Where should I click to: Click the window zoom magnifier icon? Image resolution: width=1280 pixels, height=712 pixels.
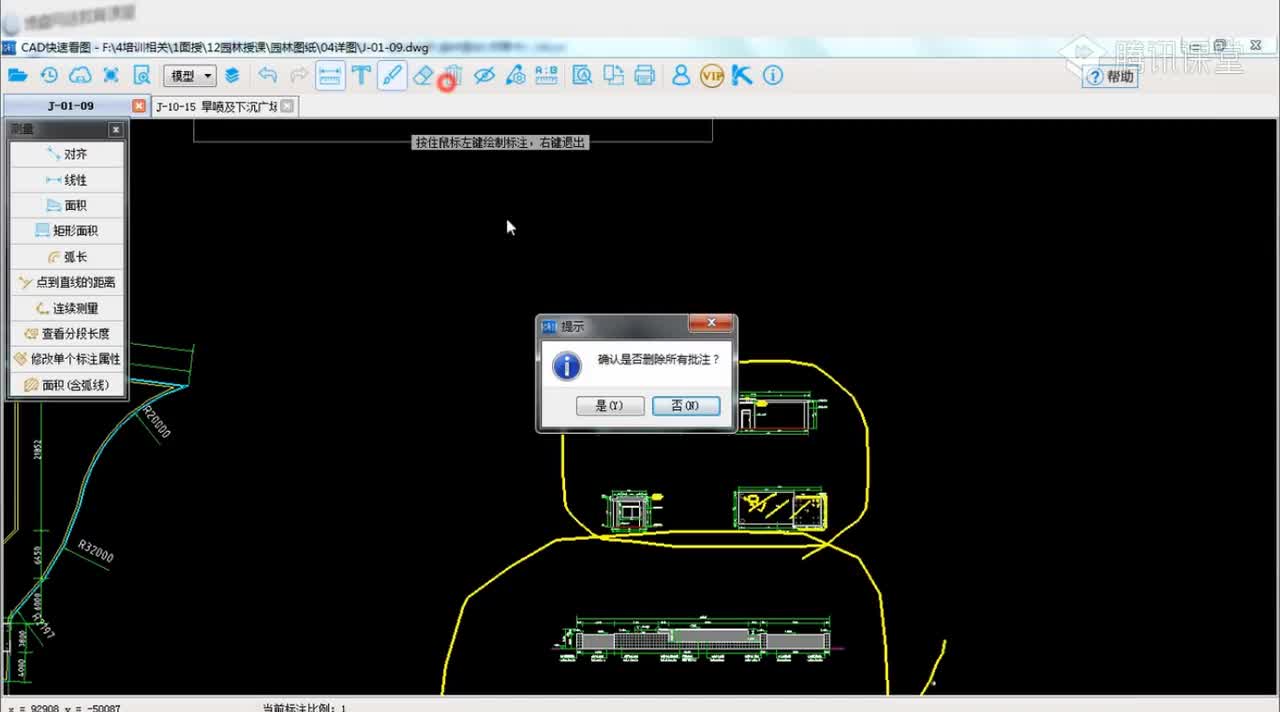pyautogui.click(x=142, y=75)
